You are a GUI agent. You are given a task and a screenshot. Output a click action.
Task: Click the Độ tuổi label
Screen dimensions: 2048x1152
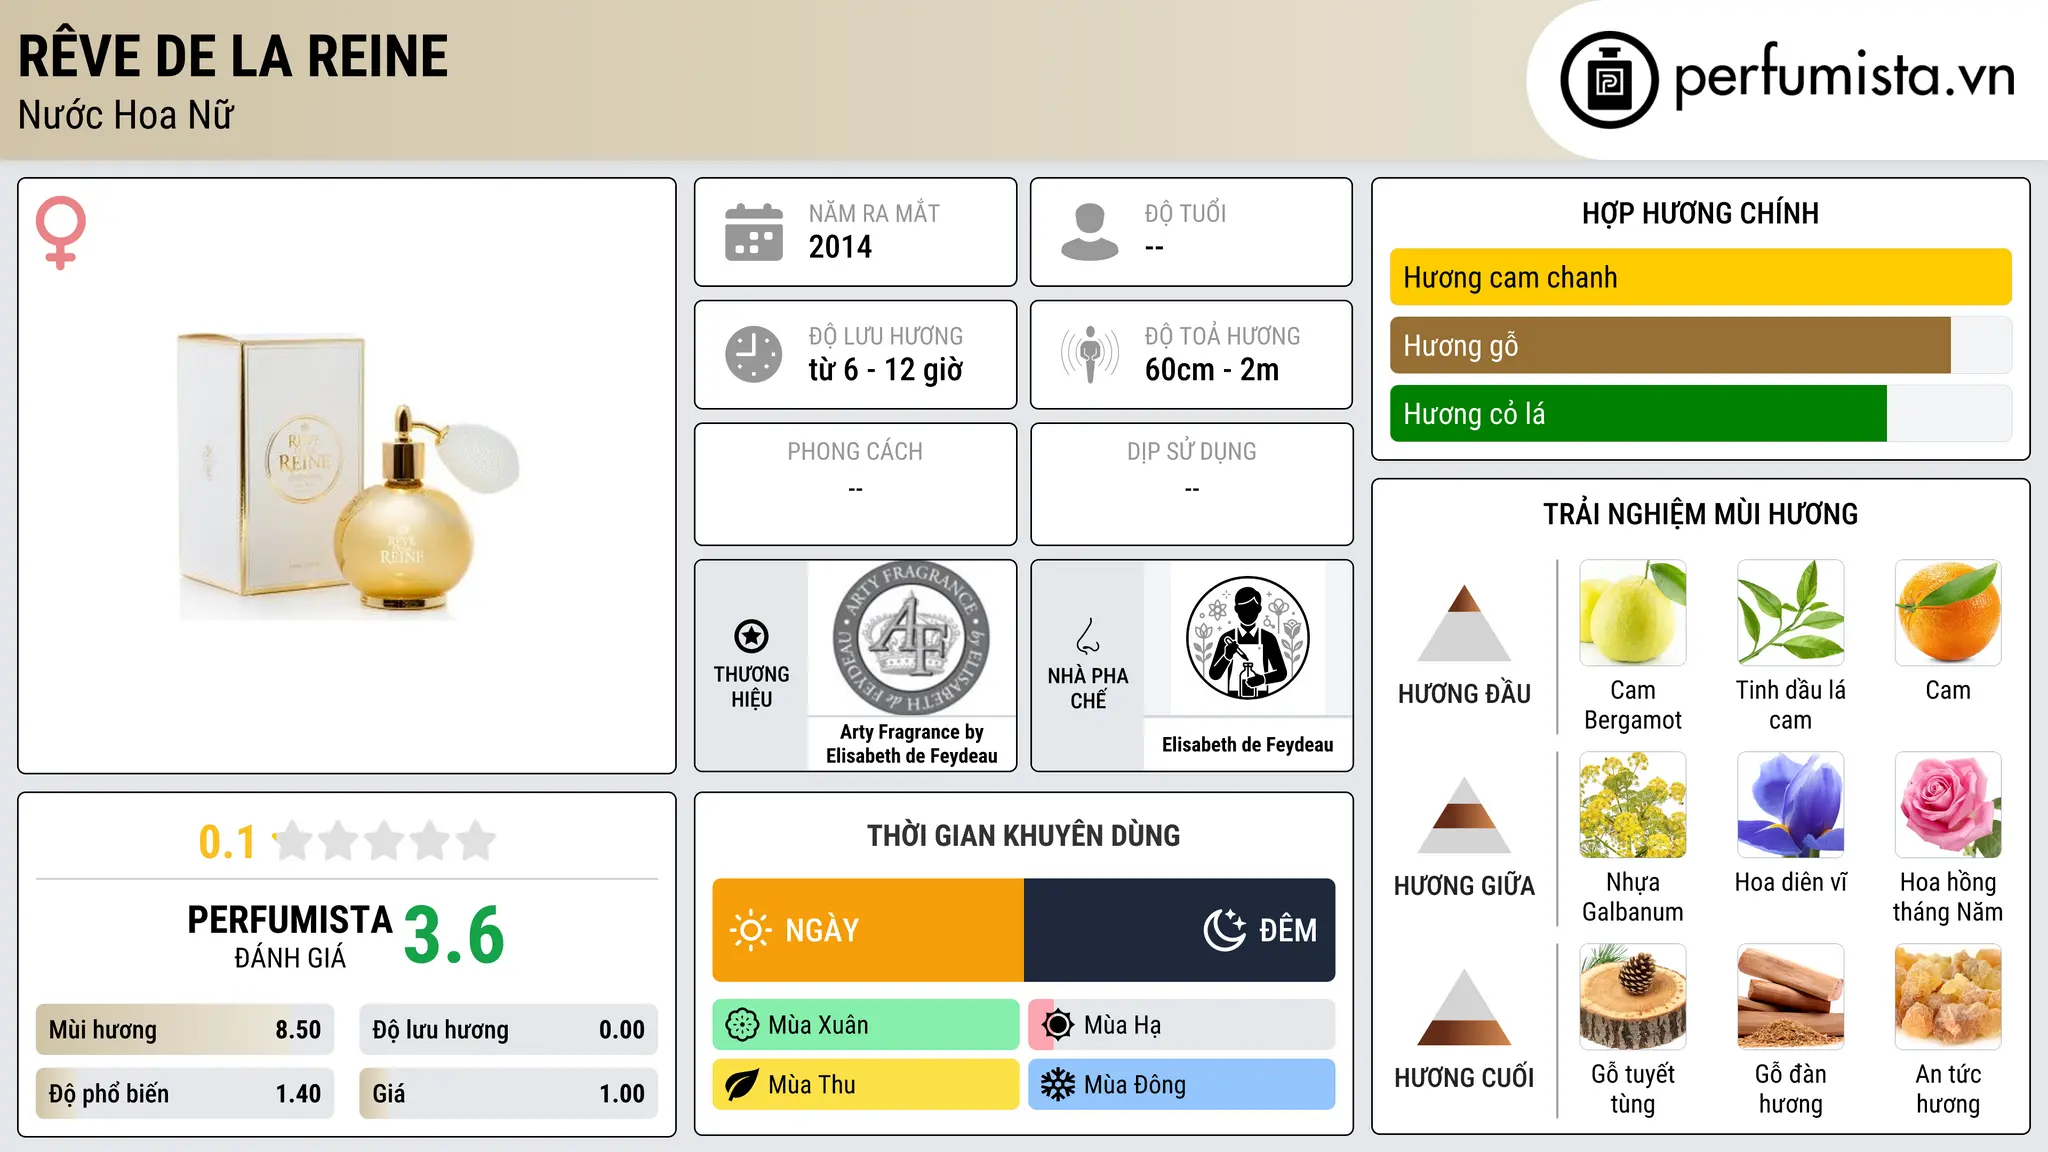[x=1186, y=213]
